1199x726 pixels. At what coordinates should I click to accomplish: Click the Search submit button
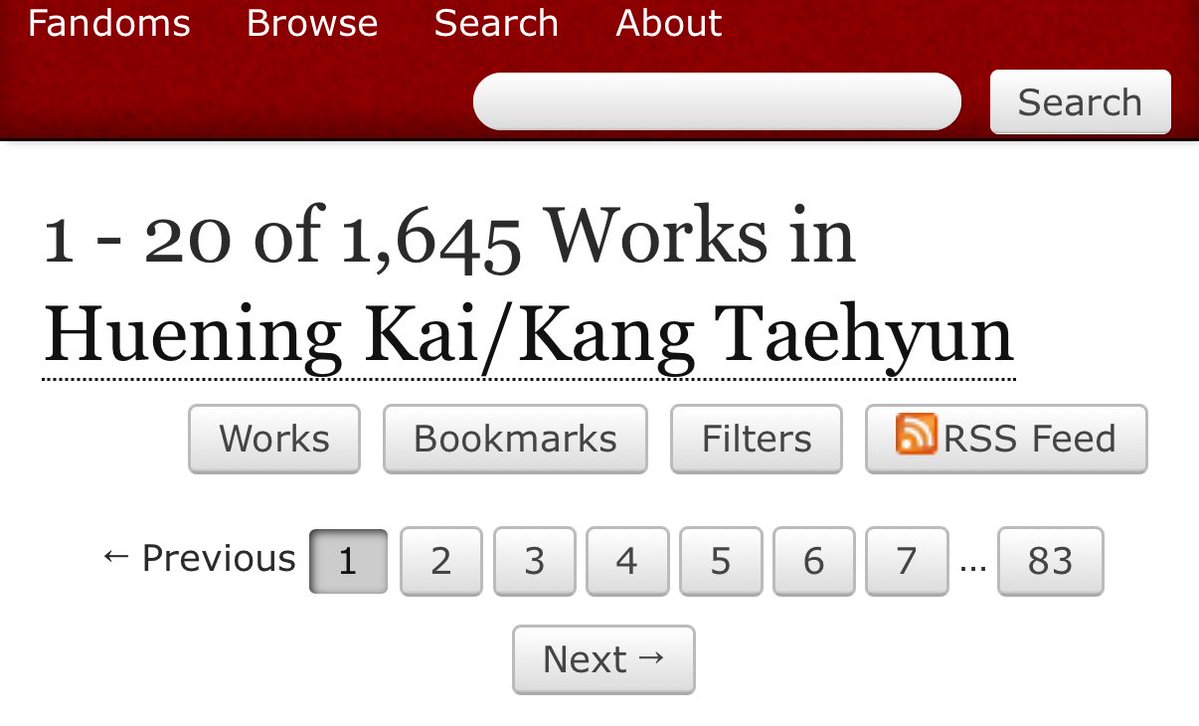click(1080, 102)
